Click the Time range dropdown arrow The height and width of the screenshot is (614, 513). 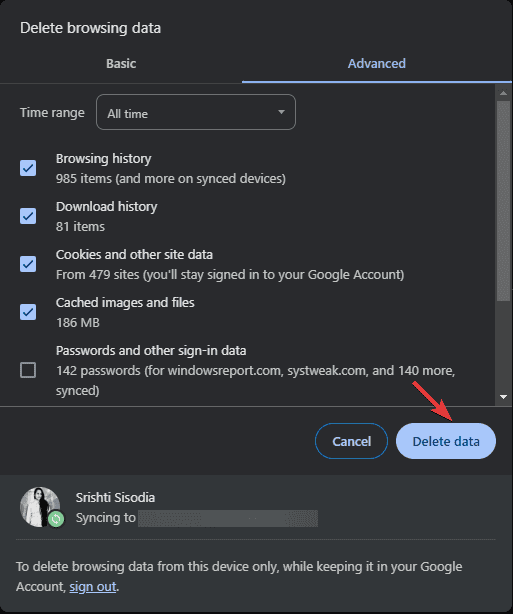pos(281,112)
